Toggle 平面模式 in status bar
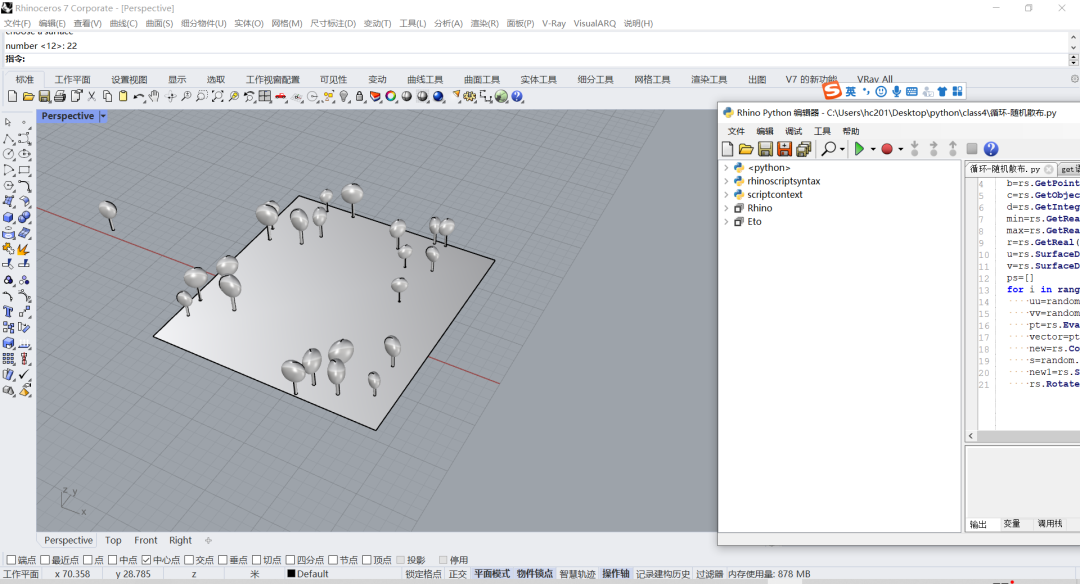 492,574
